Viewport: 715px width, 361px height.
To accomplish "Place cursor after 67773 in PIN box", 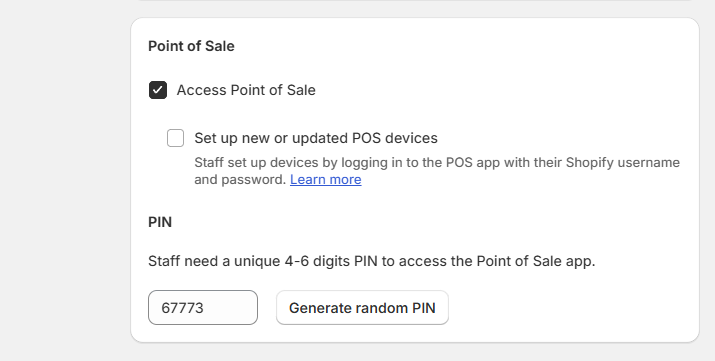I will pos(205,308).
